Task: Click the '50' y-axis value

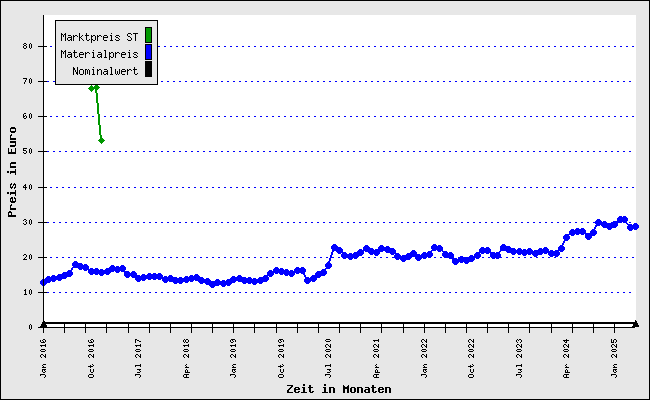Action: point(27,152)
